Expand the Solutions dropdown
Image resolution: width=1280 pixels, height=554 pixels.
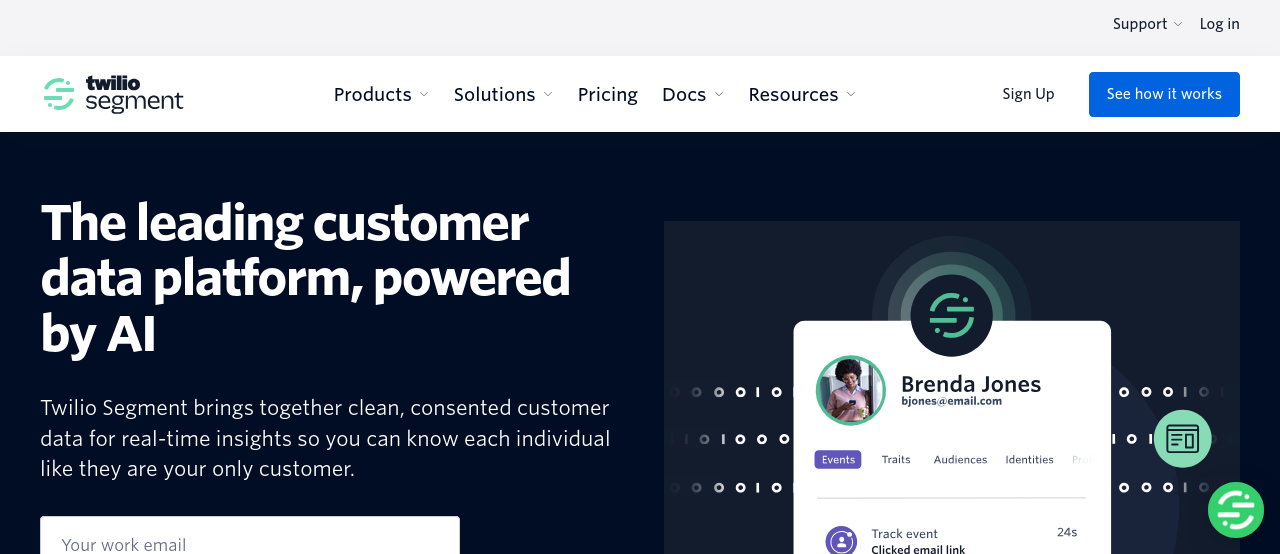pyautogui.click(x=503, y=94)
